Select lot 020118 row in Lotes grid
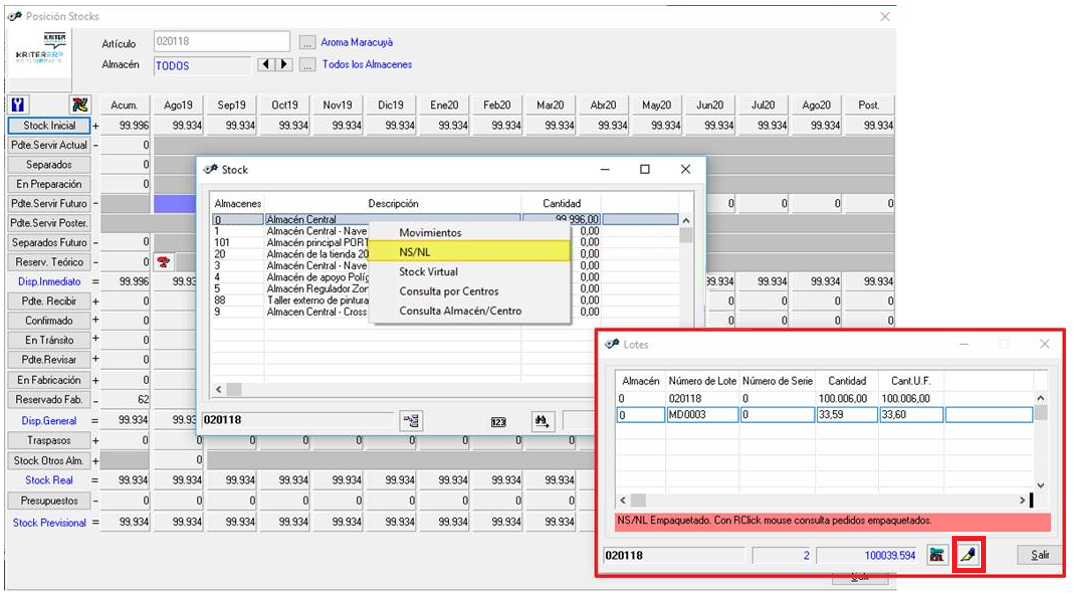Image resolution: width=1074 pixels, height=596 pixels. click(x=825, y=398)
